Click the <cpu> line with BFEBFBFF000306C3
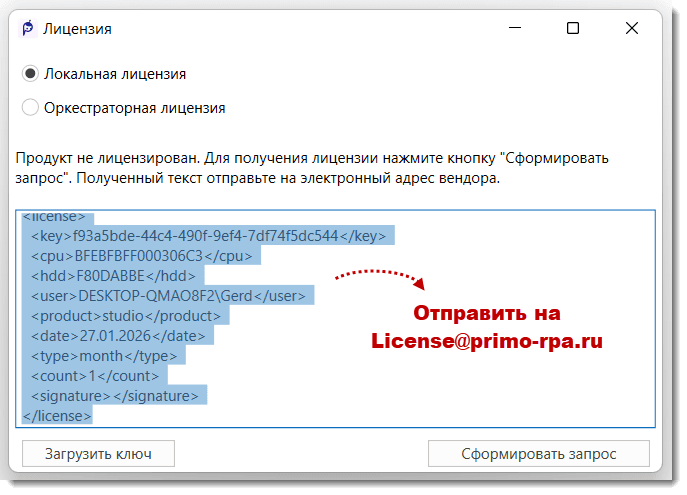 coord(145,256)
